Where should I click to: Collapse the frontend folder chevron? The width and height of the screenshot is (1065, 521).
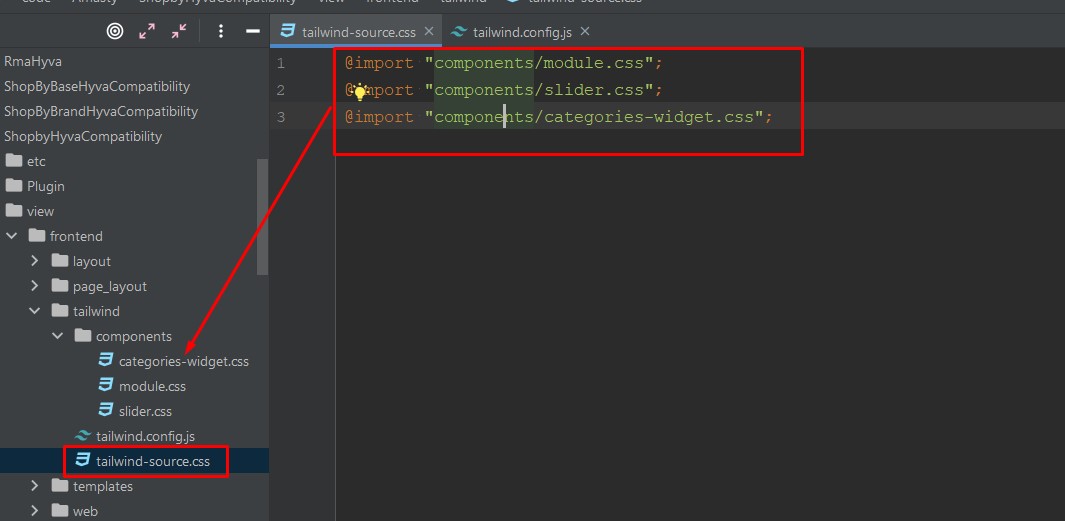click(12, 236)
